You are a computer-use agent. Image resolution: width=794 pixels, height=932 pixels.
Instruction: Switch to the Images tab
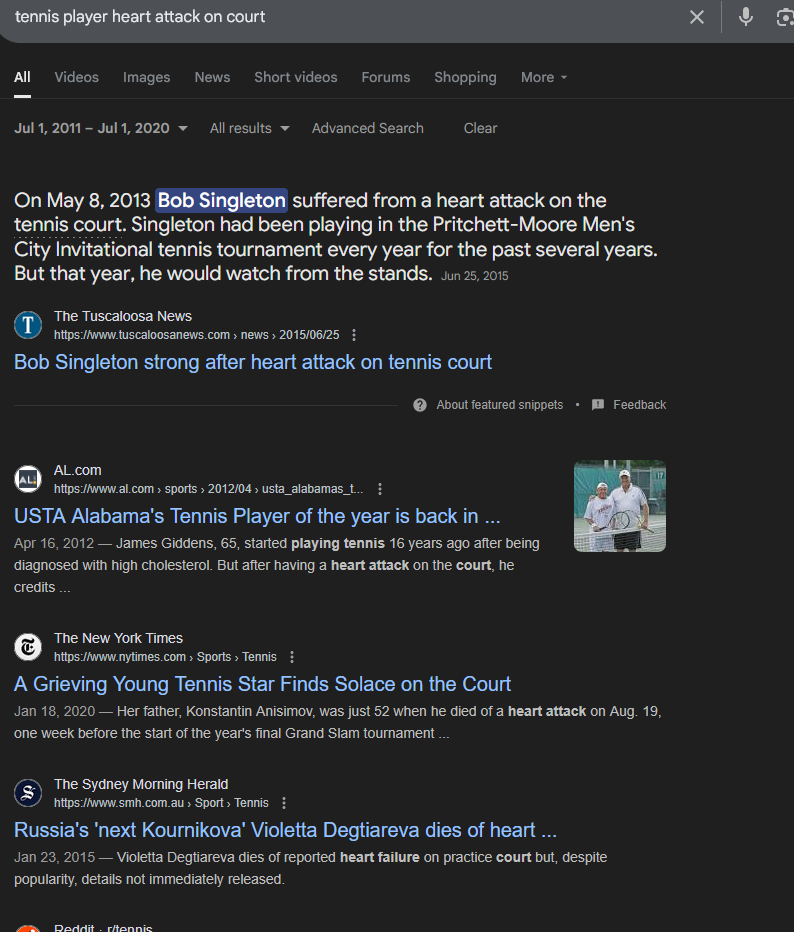[x=146, y=77]
